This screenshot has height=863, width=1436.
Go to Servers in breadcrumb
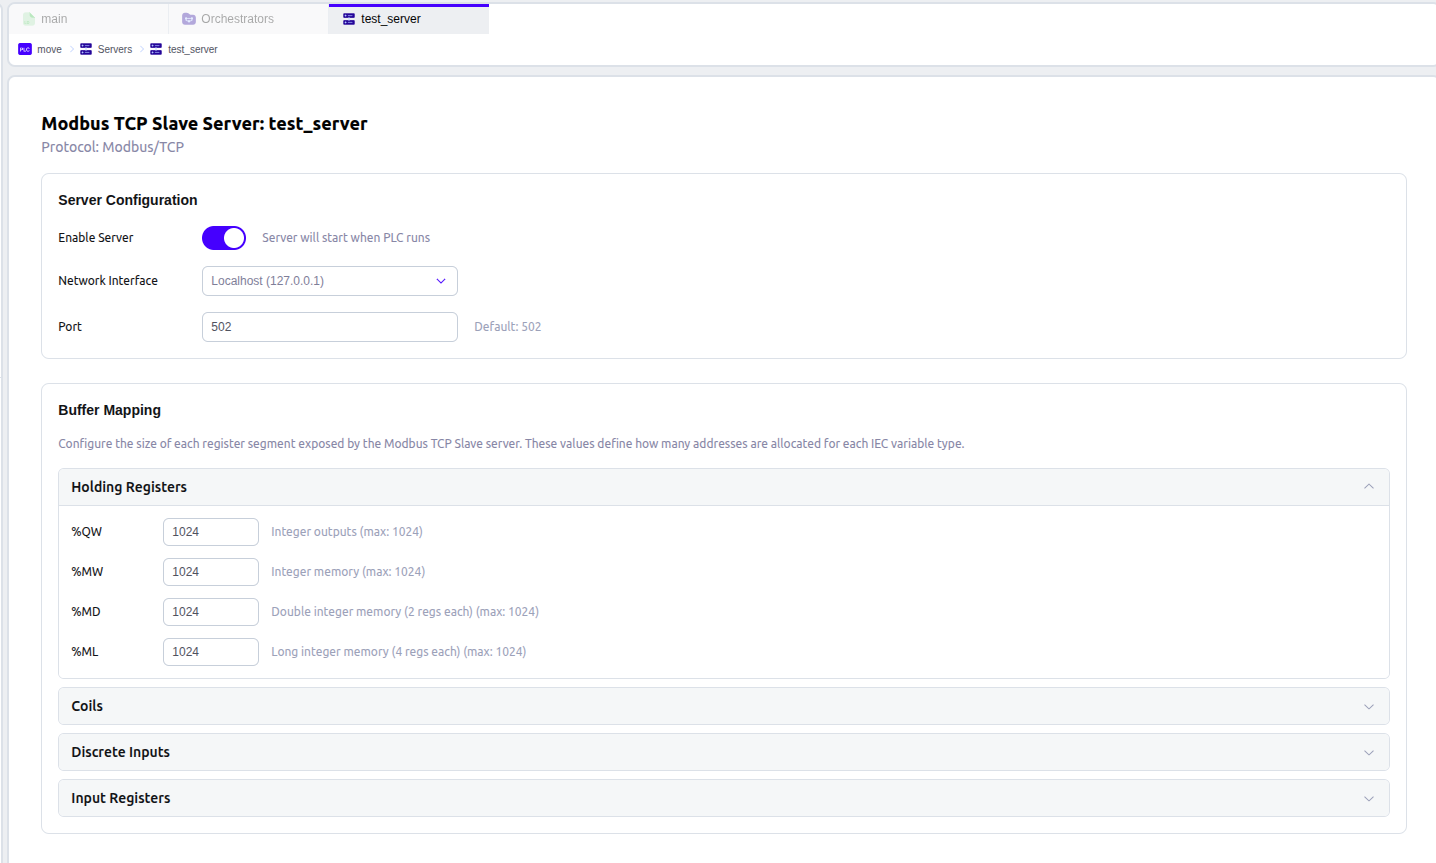pyautogui.click(x=115, y=49)
